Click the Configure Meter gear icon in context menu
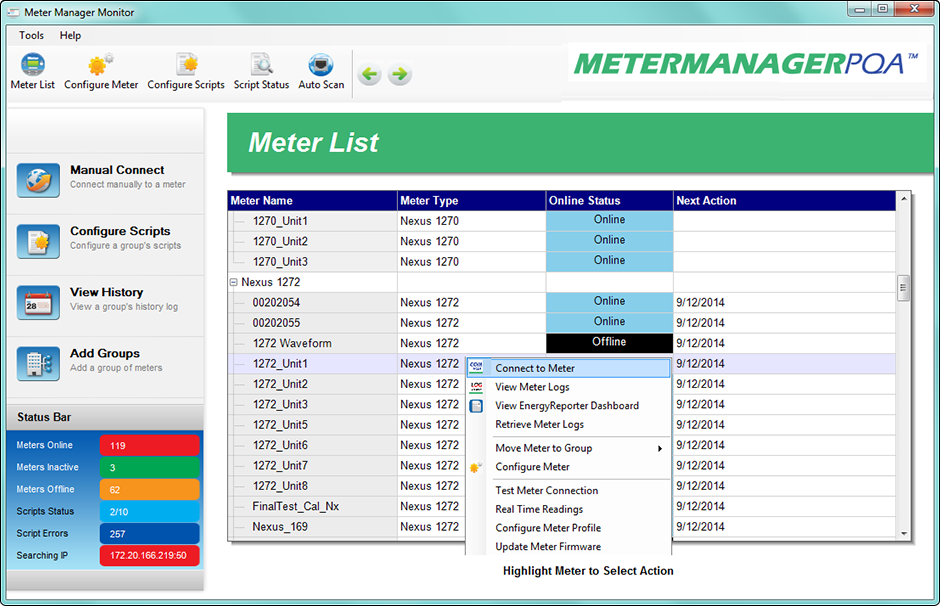 (476, 467)
